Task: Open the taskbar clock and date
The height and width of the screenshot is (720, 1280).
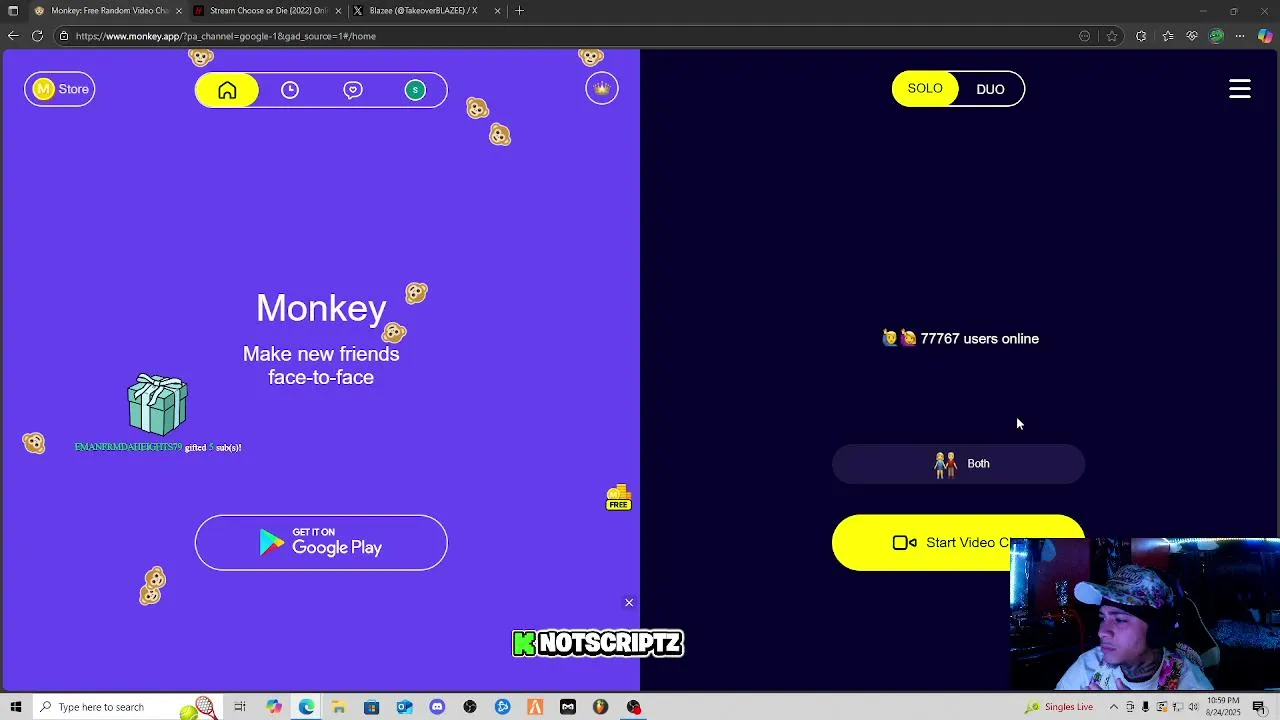Action: coord(1224,707)
